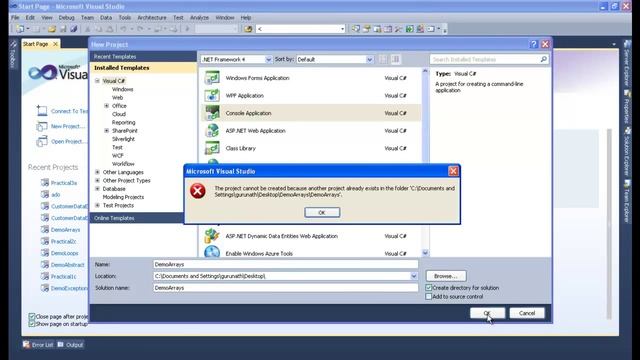Open the Architecture menu
Viewport: 640px width, 360px height.
coord(152,18)
